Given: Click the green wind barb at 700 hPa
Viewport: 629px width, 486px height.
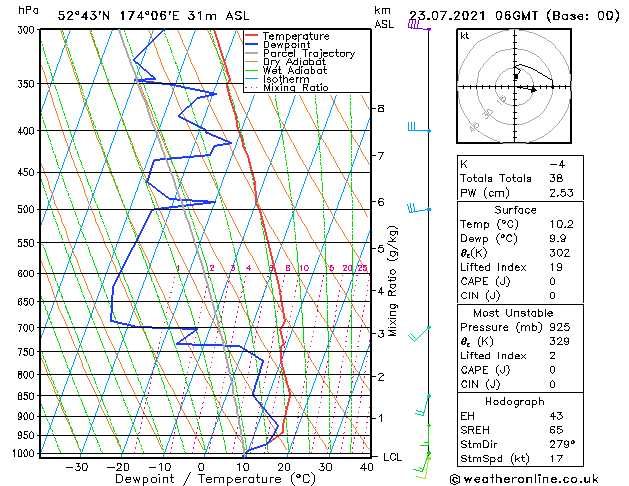Looking at the screenshot, I should tap(419, 334).
